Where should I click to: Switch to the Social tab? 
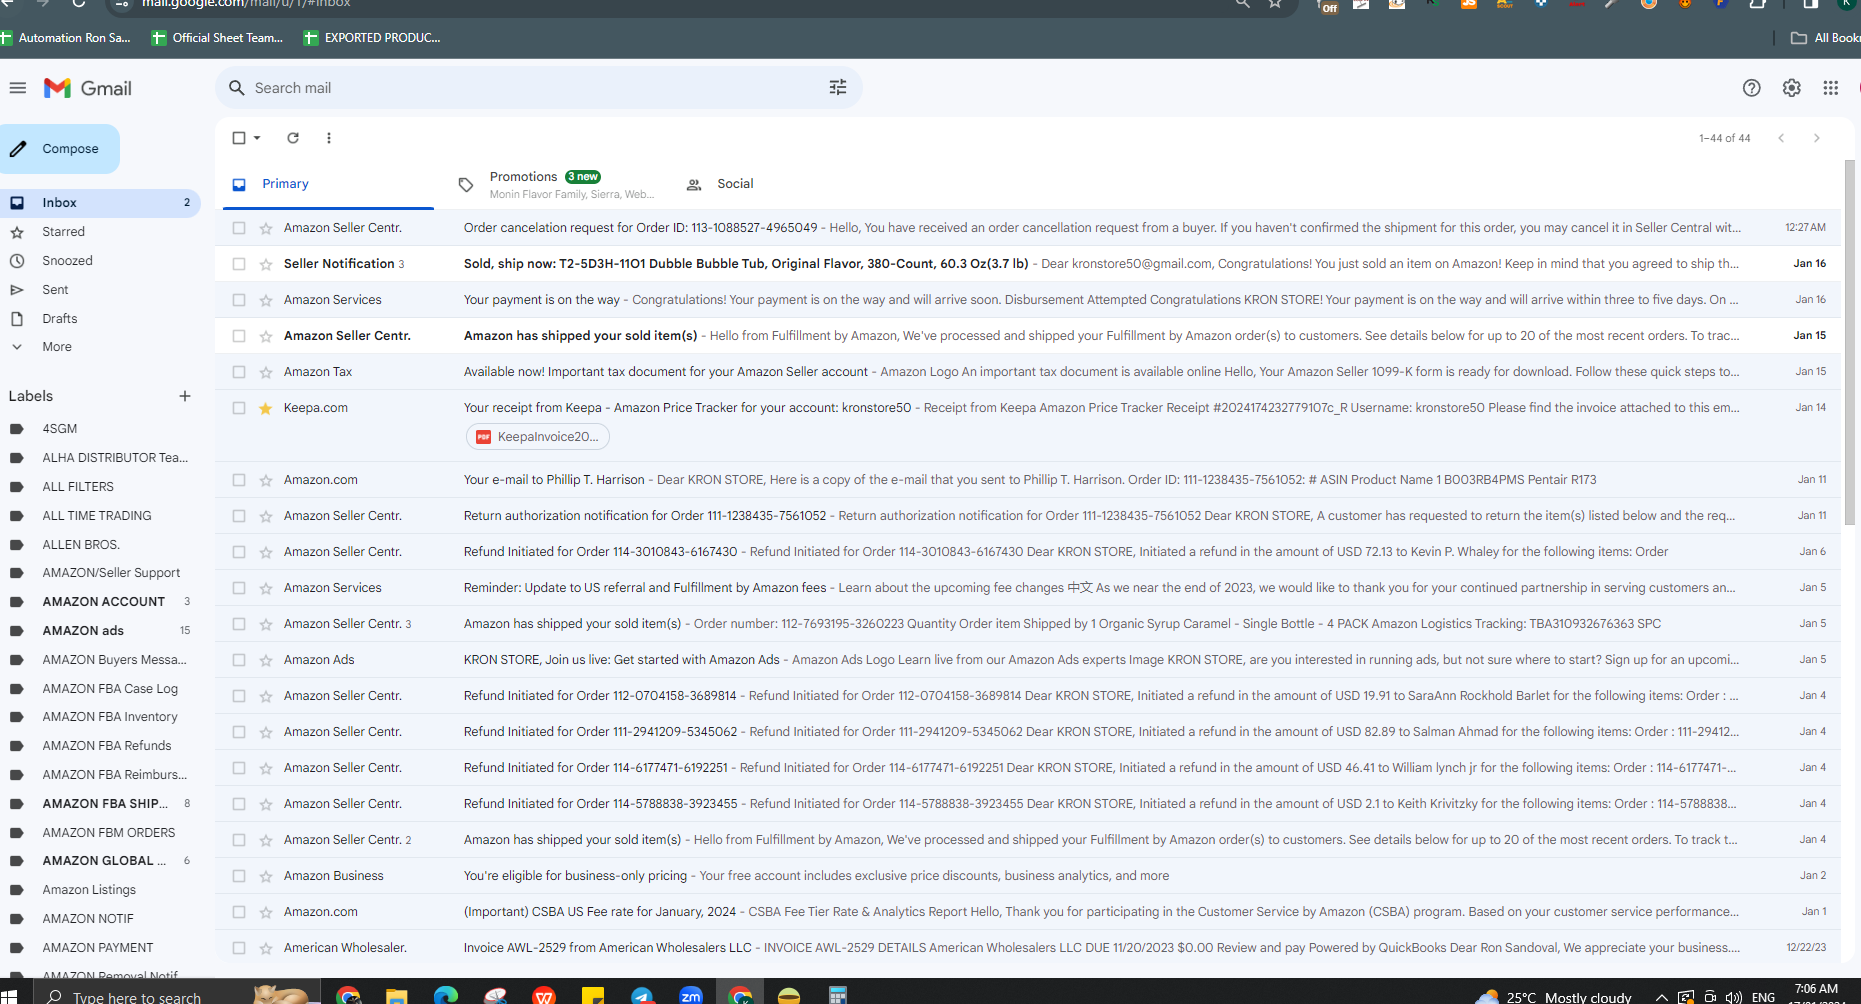click(x=735, y=184)
